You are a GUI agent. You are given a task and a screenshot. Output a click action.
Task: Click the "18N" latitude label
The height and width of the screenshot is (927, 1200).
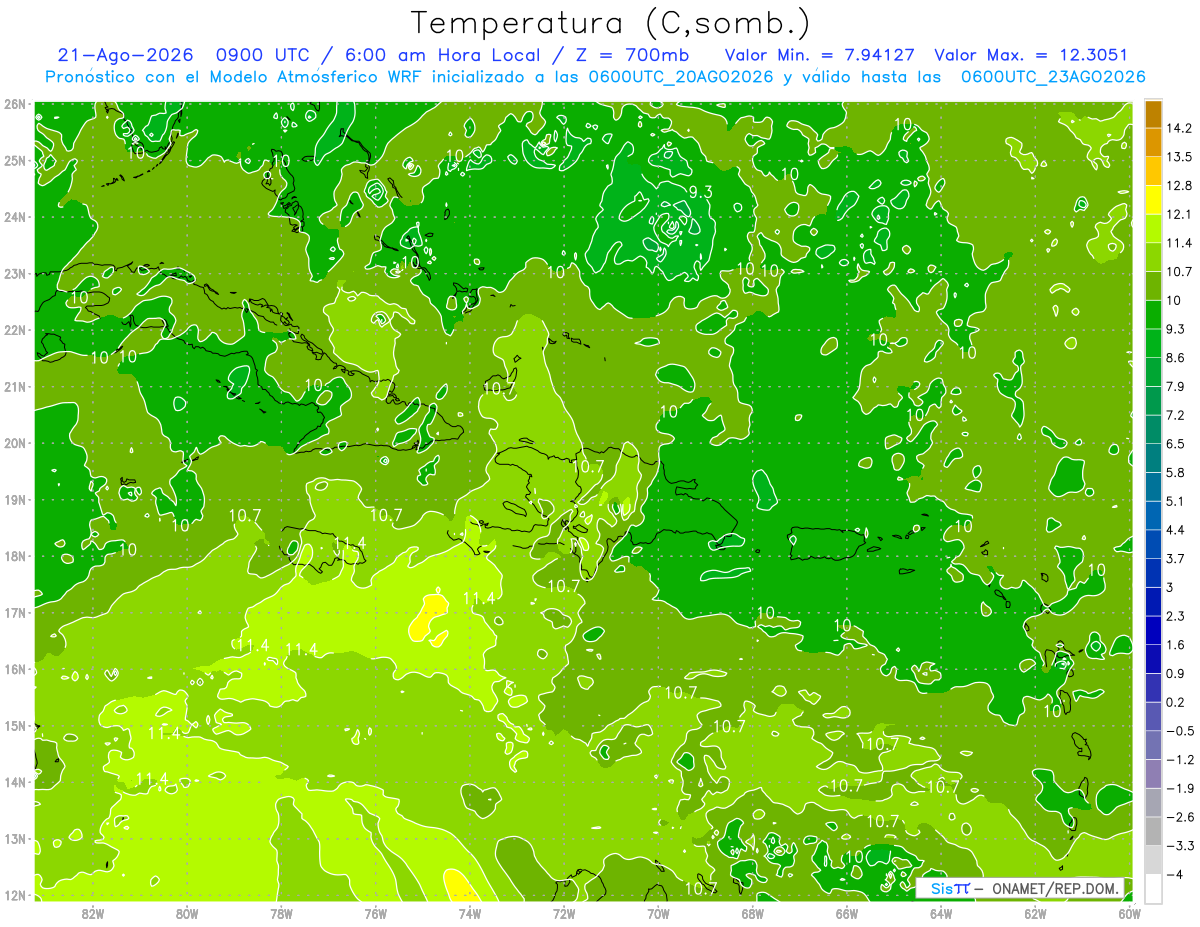pyautogui.click(x=15, y=556)
